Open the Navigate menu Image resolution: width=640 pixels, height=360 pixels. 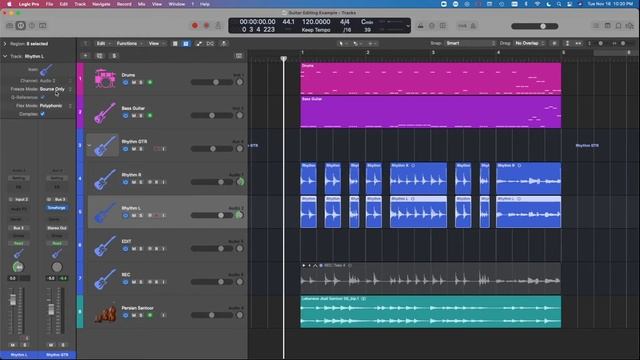[101, 4]
